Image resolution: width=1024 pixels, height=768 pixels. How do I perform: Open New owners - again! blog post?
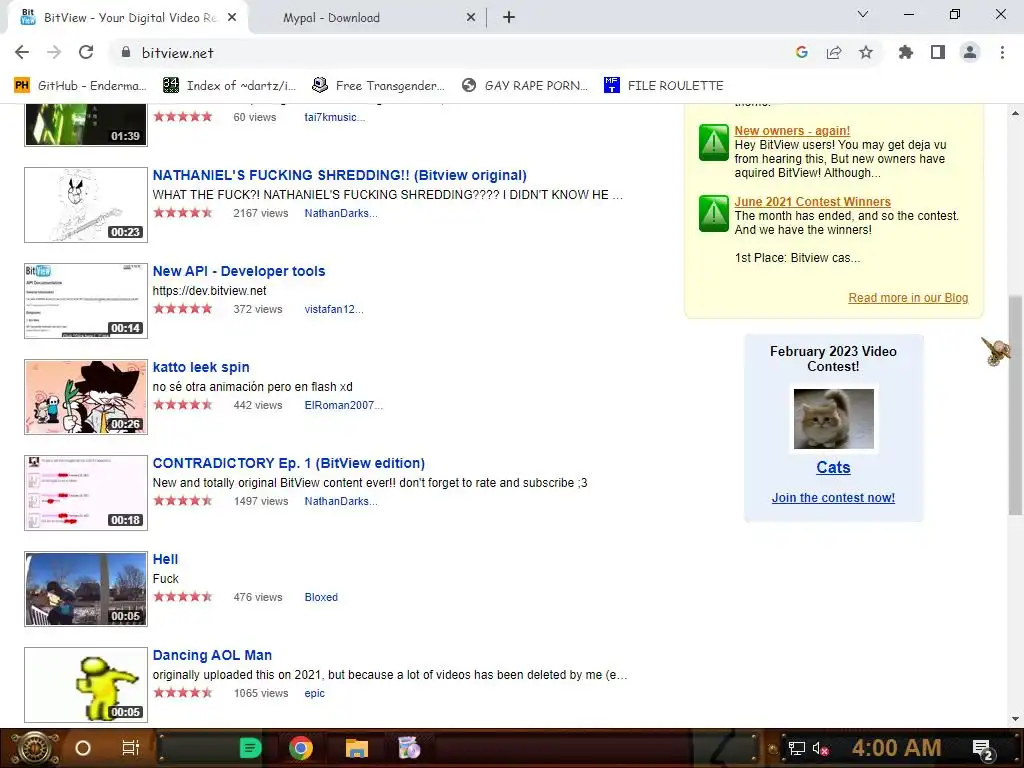[x=792, y=131]
